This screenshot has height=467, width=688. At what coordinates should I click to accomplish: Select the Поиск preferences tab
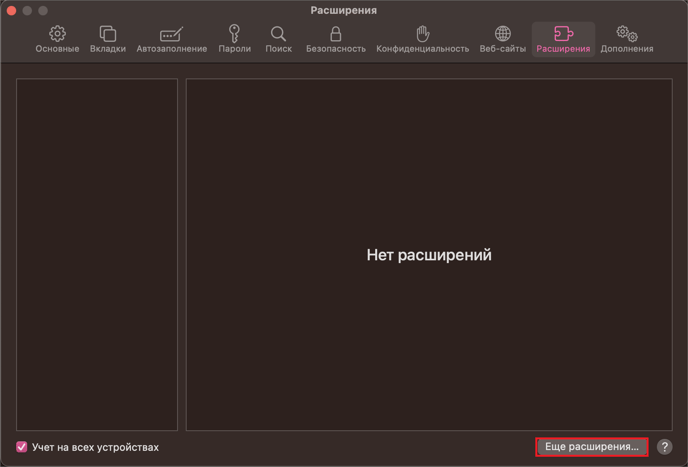[279, 40]
